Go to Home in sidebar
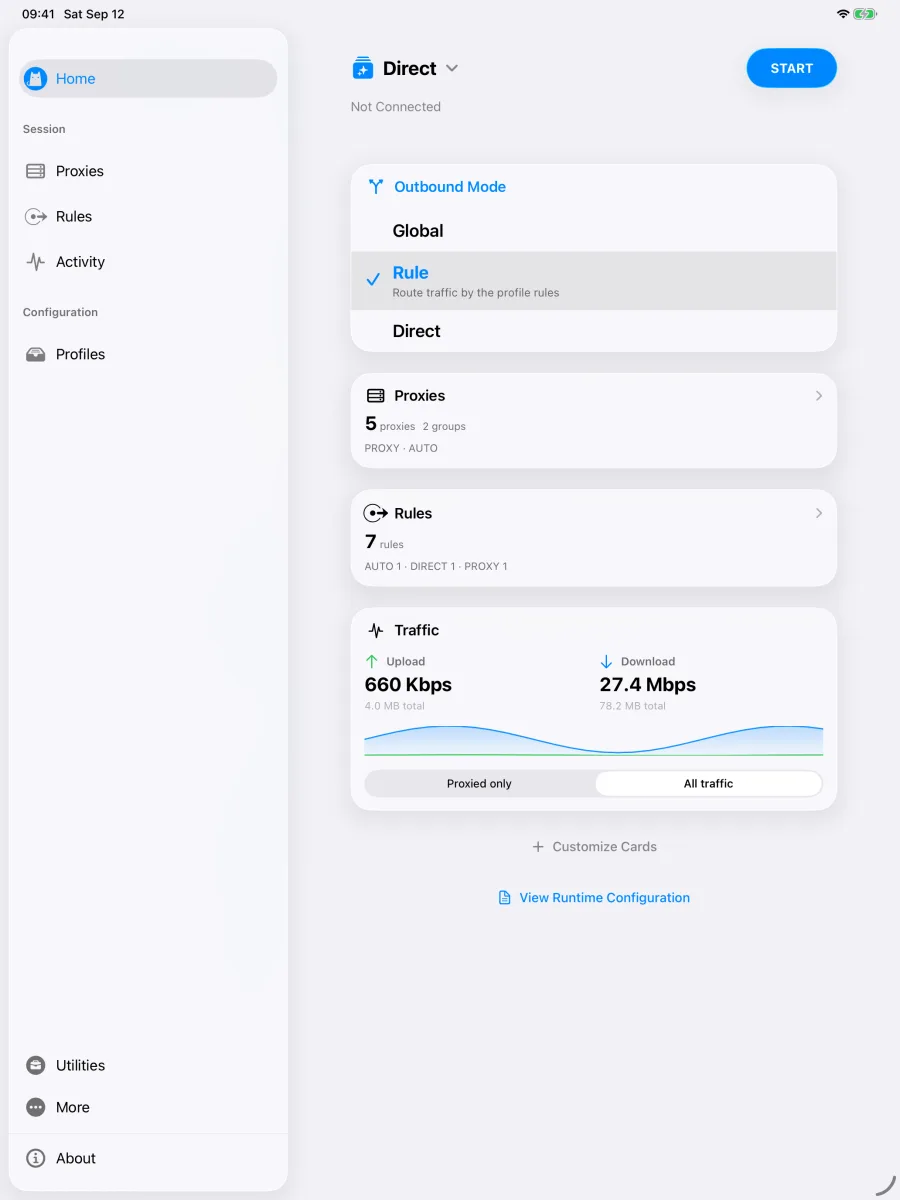 (148, 79)
